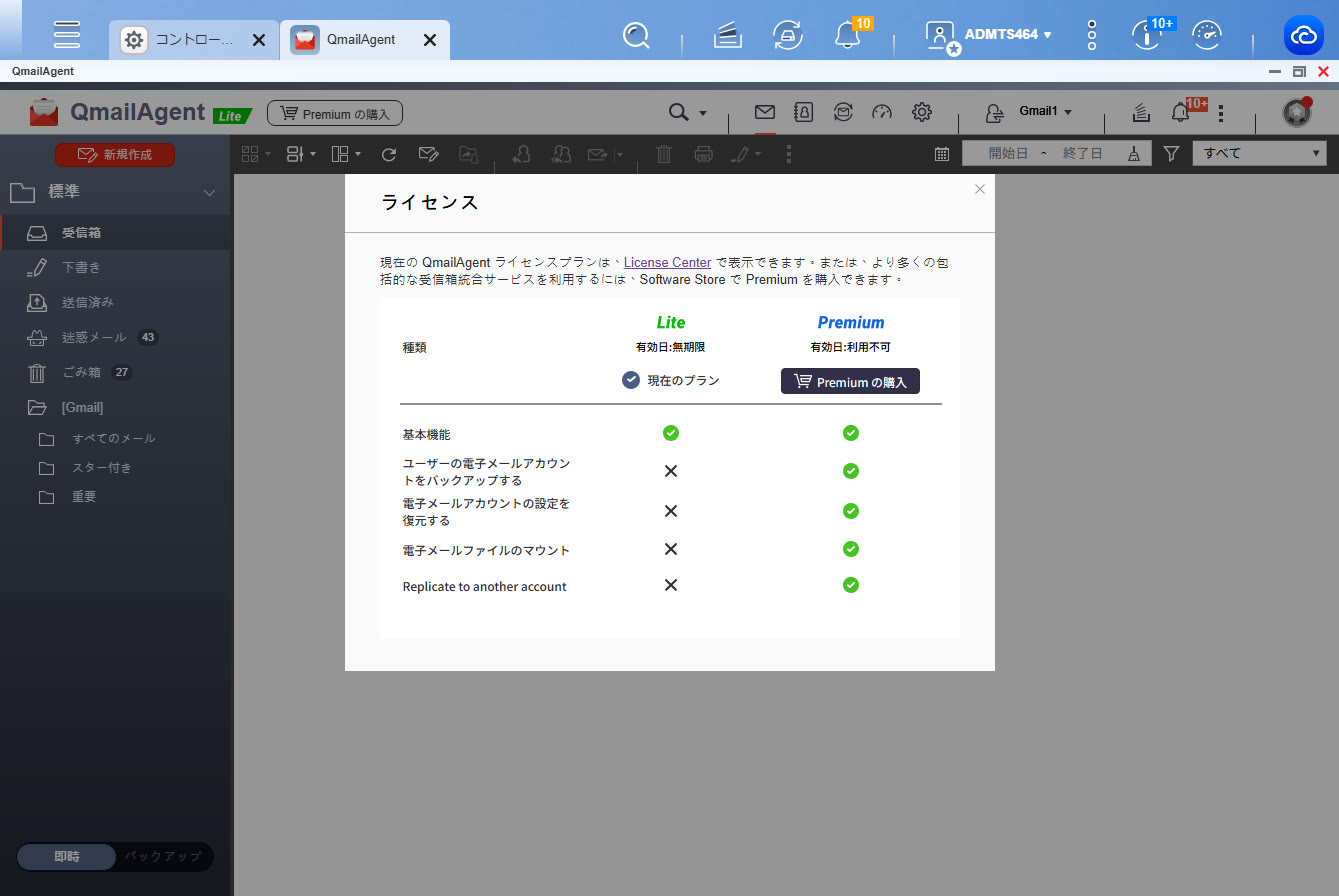Click the QTS search magnifier icon
The image size is (1339, 896).
pyautogui.click(x=636, y=35)
